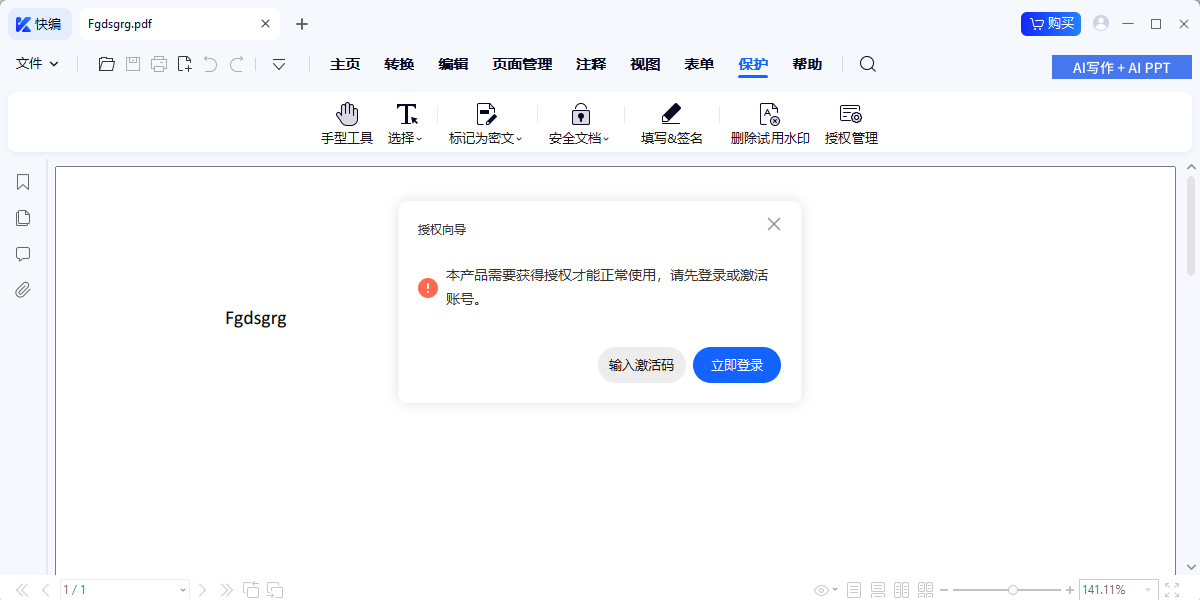This screenshot has height=600, width=1200.
Task: Switch to the 注释 ribbon tab
Action: click(x=591, y=63)
